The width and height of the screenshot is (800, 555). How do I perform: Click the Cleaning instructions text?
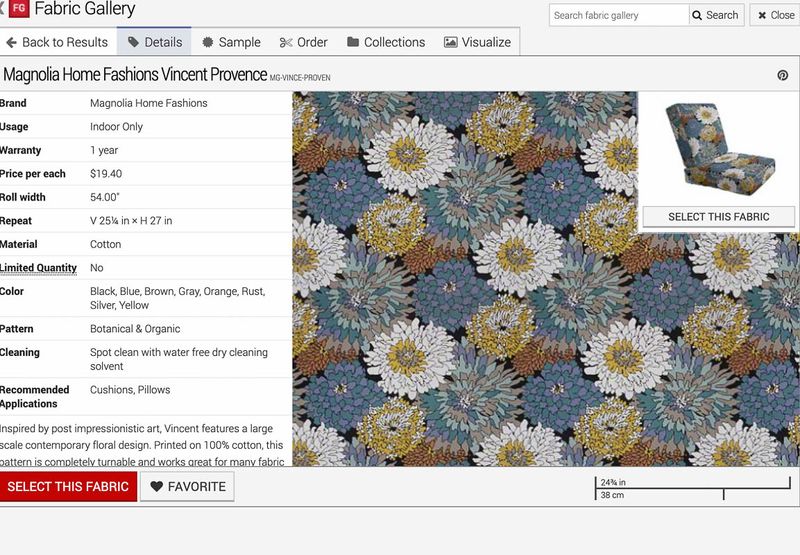[179, 359]
